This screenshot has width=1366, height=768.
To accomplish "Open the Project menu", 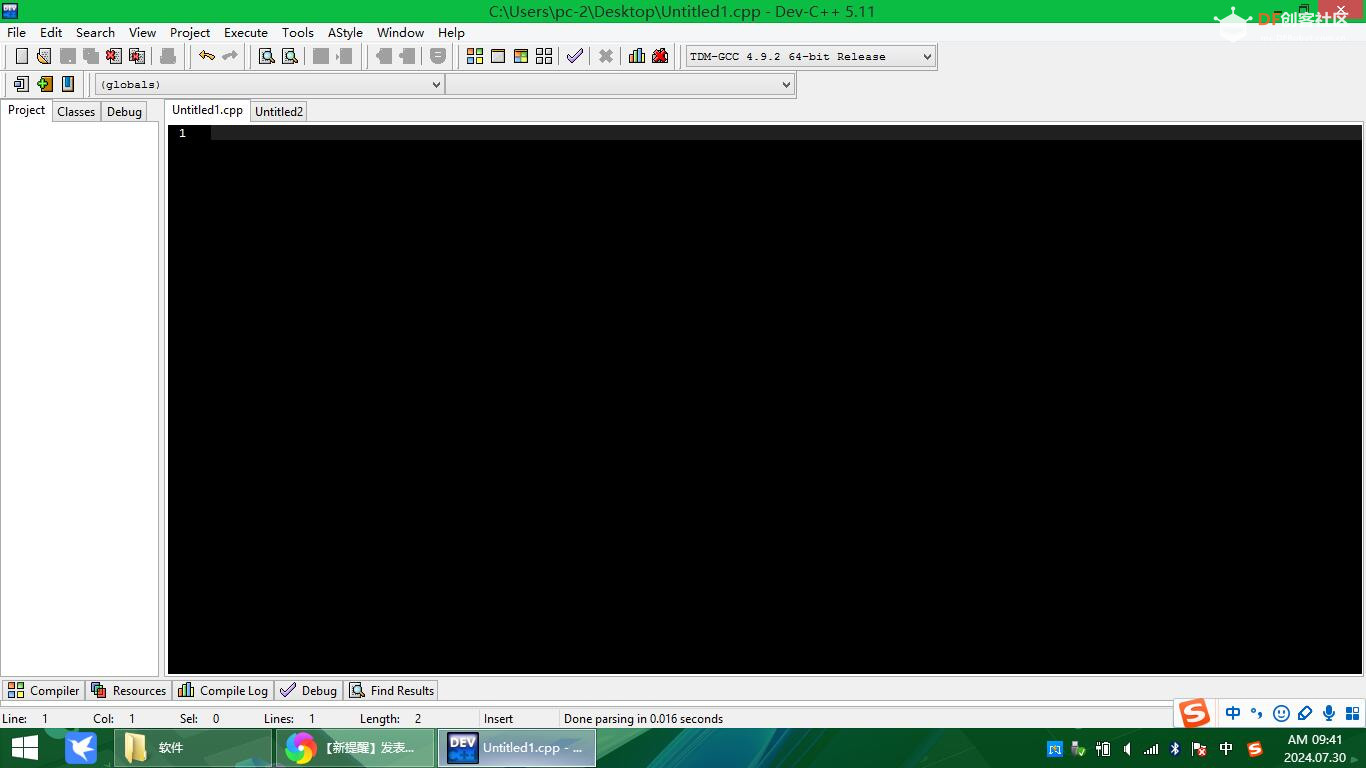I will 190,32.
